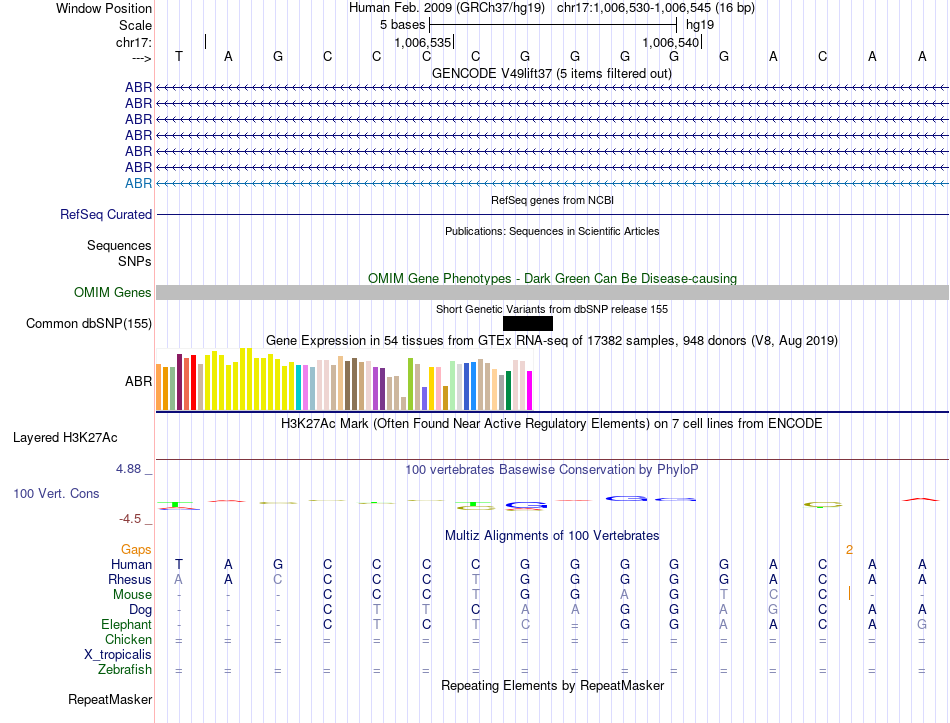Select the light-blue ABR transcript label
This screenshot has height=723, width=950.
tap(138, 183)
